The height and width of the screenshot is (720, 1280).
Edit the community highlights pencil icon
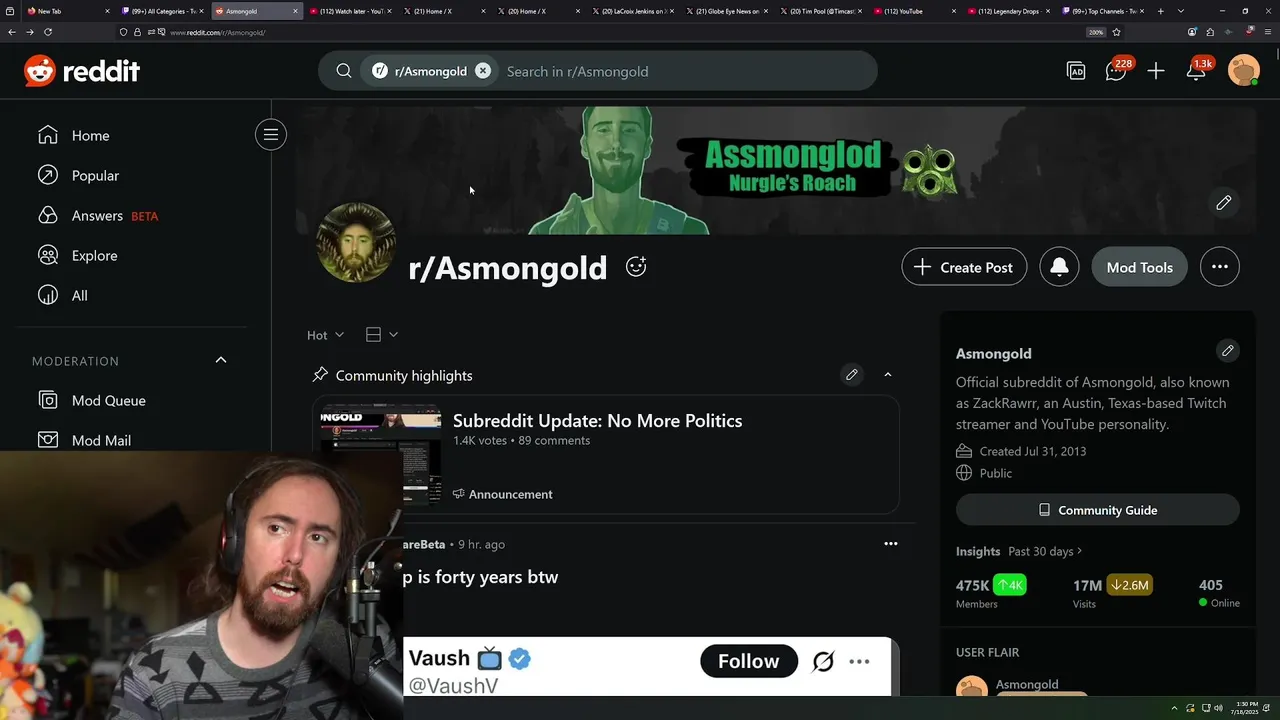coord(852,375)
